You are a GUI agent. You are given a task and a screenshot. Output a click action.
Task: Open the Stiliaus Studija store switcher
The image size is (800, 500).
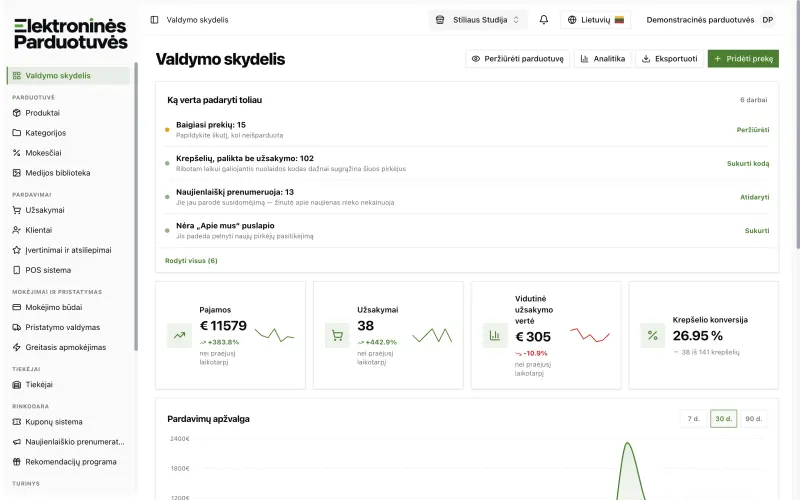tap(478, 20)
